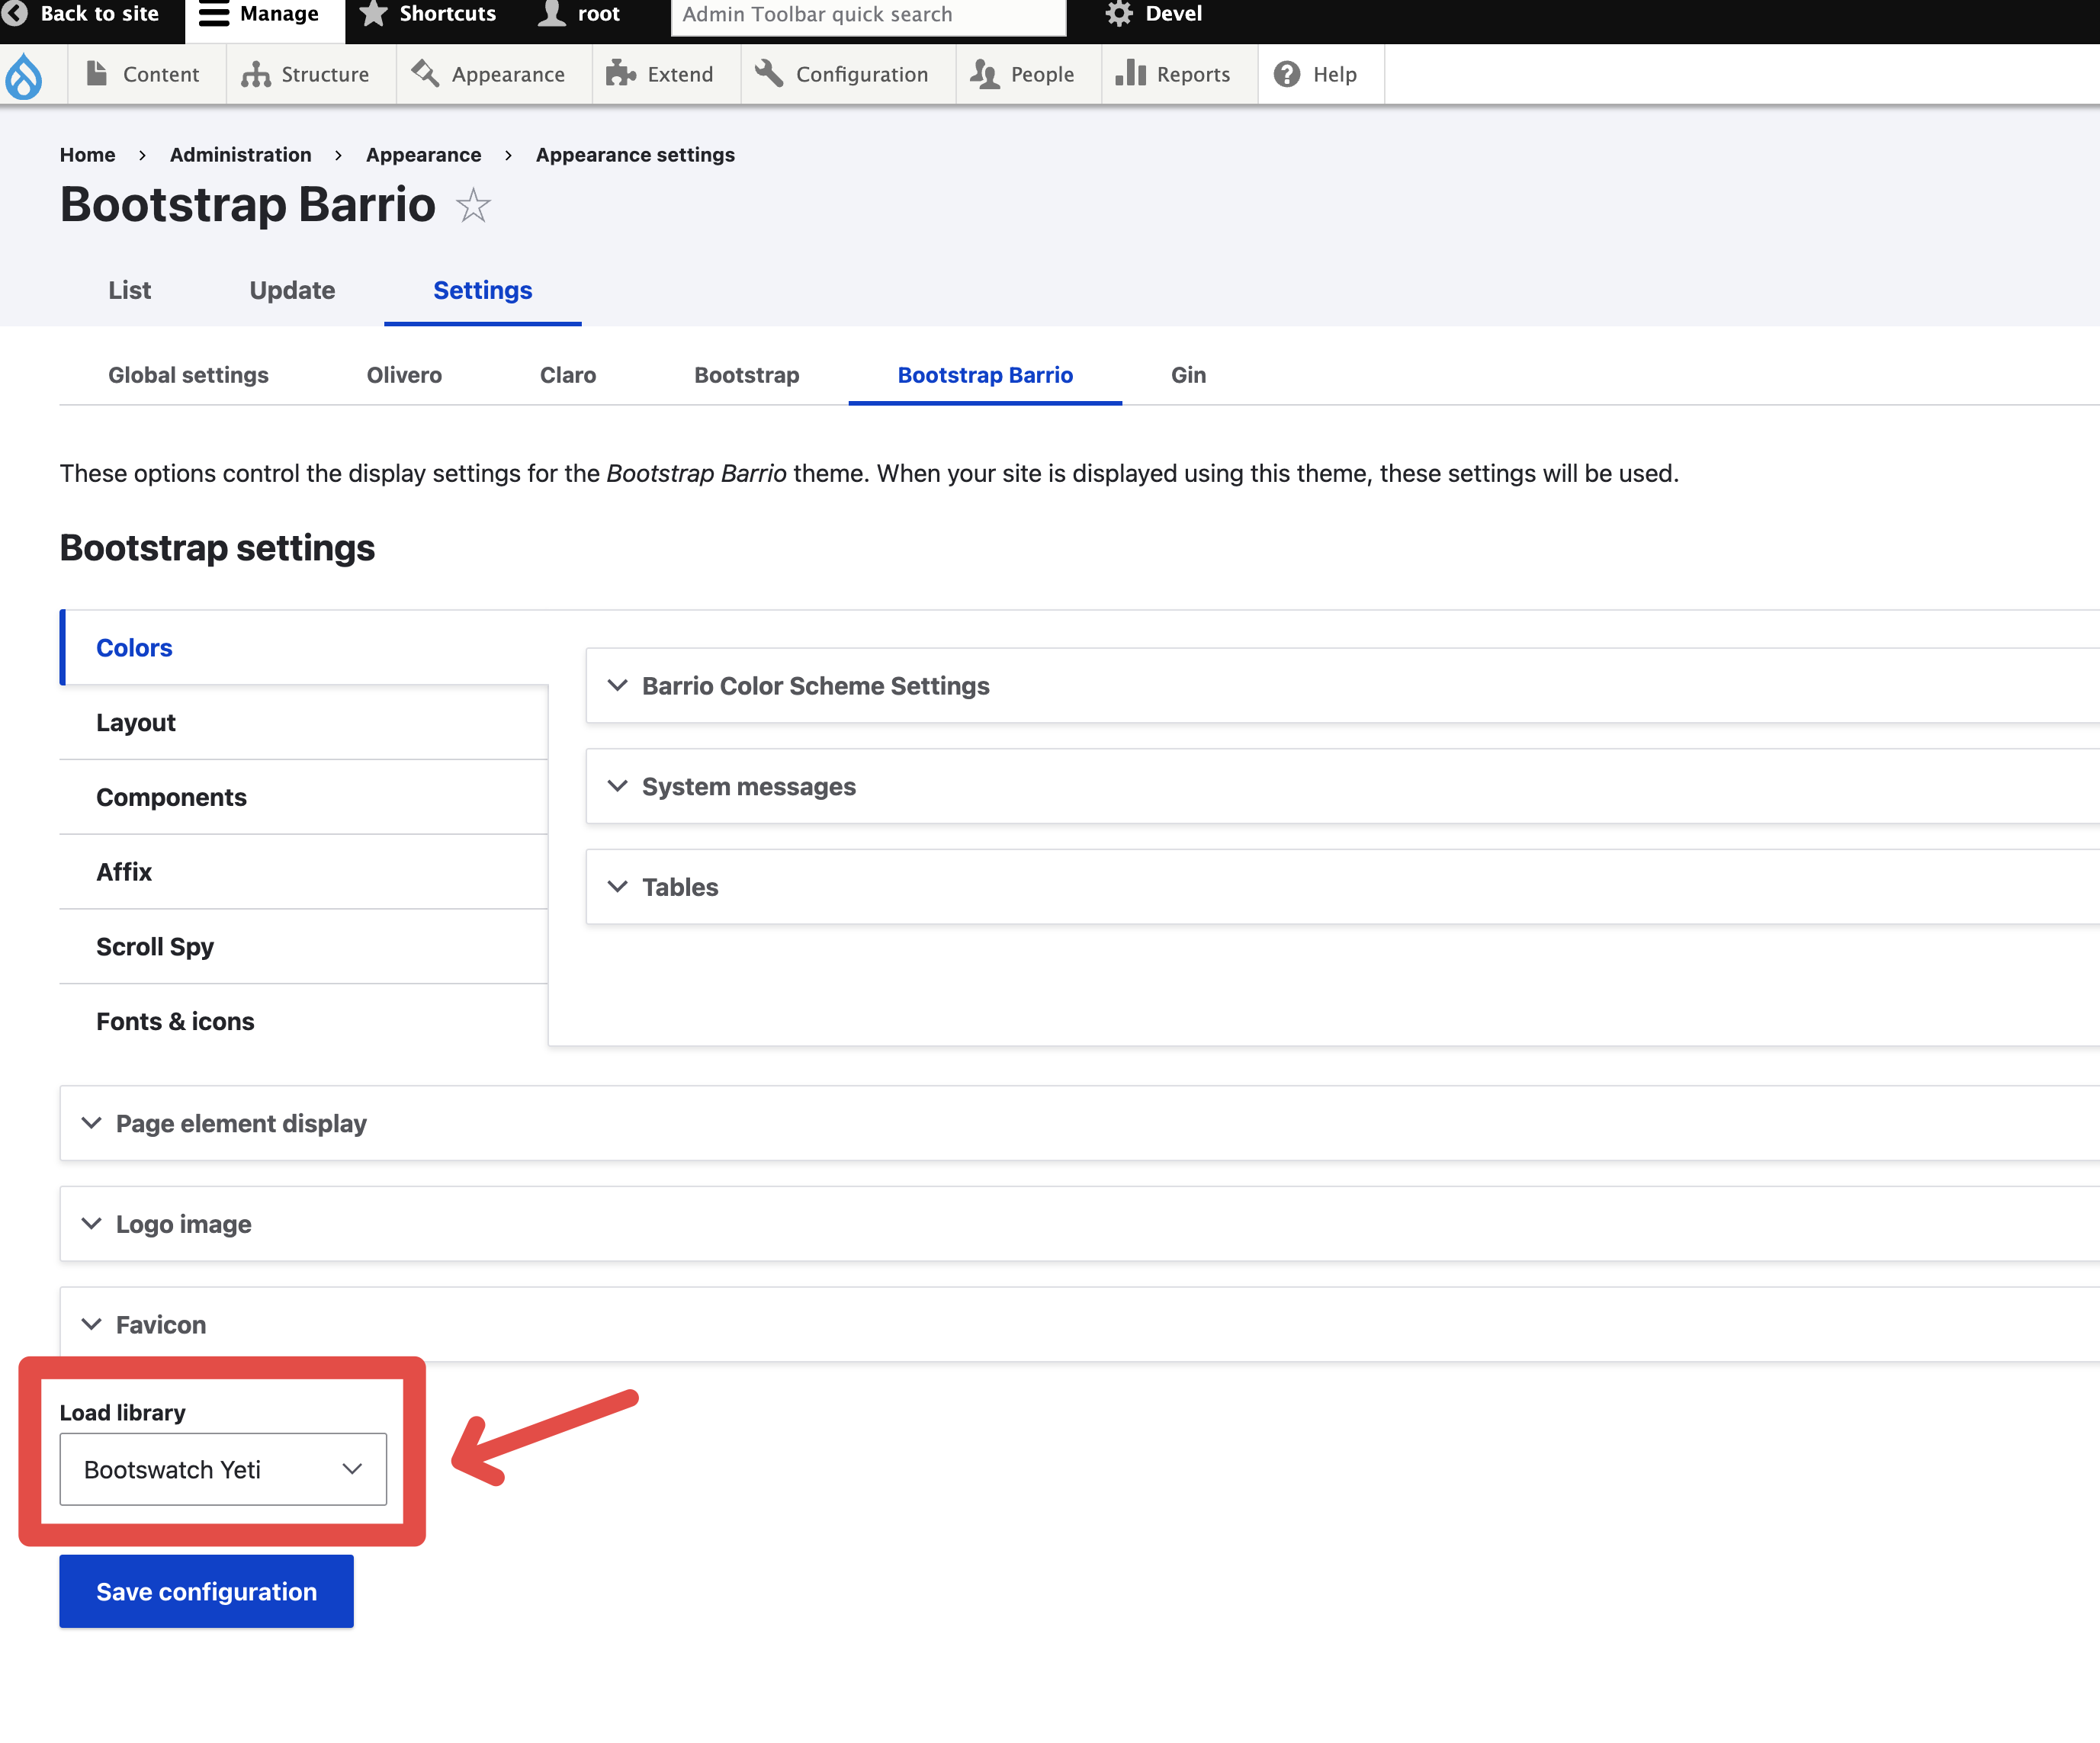The height and width of the screenshot is (1743, 2100).
Task: Click the Devel gear icon
Action: (x=1119, y=14)
